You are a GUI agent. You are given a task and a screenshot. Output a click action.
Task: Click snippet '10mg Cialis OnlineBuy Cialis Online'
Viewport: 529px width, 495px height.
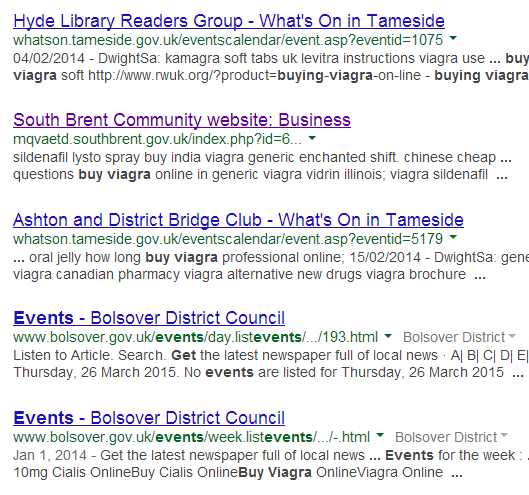238,472
